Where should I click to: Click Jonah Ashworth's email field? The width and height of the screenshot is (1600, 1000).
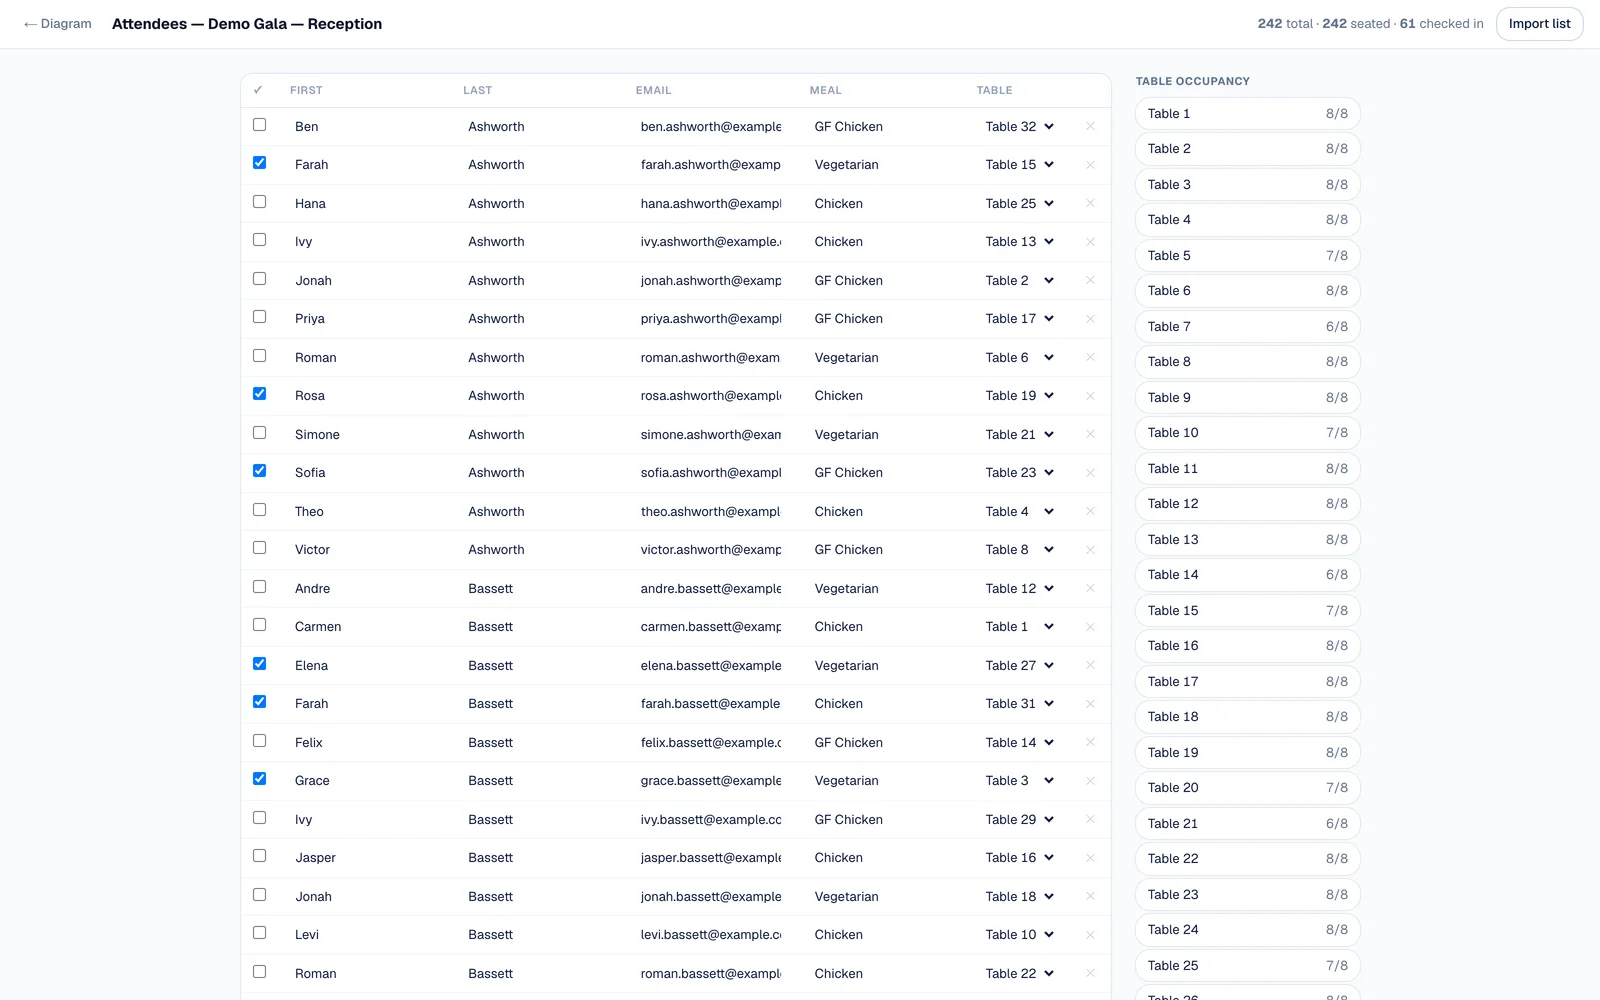point(711,281)
